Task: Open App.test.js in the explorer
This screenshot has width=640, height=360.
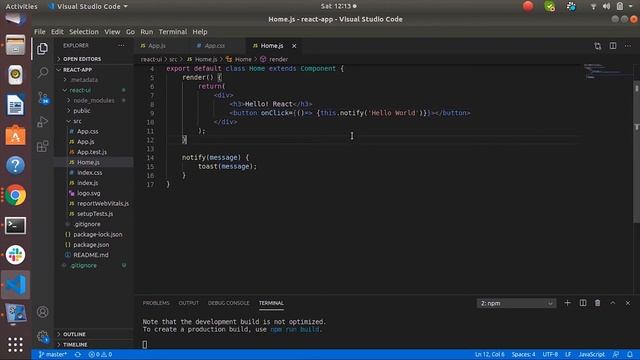Action: (x=94, y=152)
